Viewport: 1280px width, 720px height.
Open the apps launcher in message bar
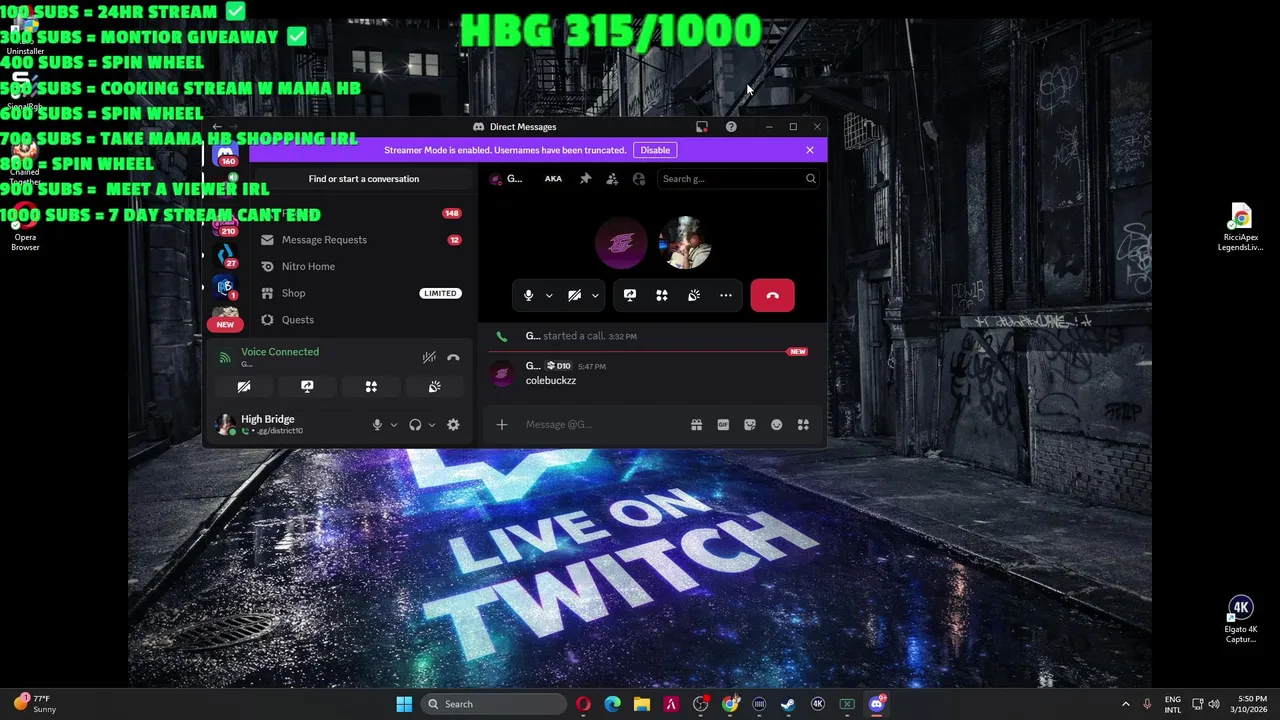(x=803, y=425)
